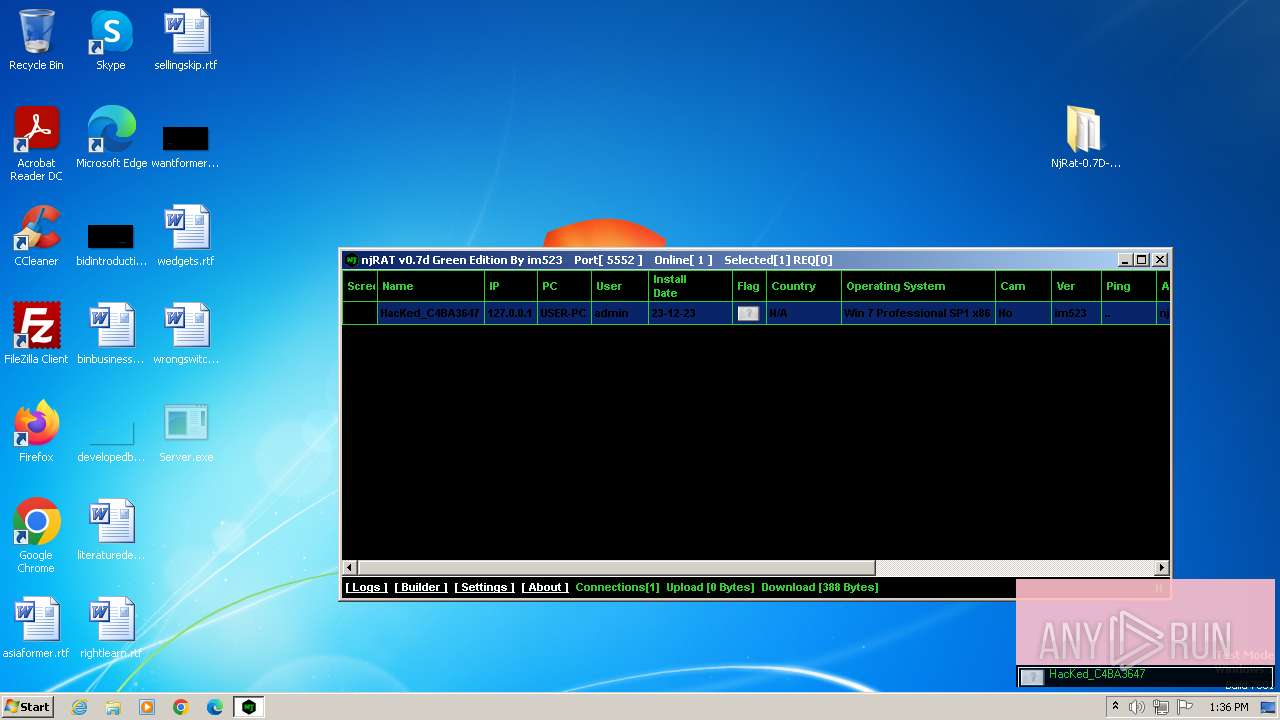
Task: Click Ver column header
Action: click(x=1076, y=286)
